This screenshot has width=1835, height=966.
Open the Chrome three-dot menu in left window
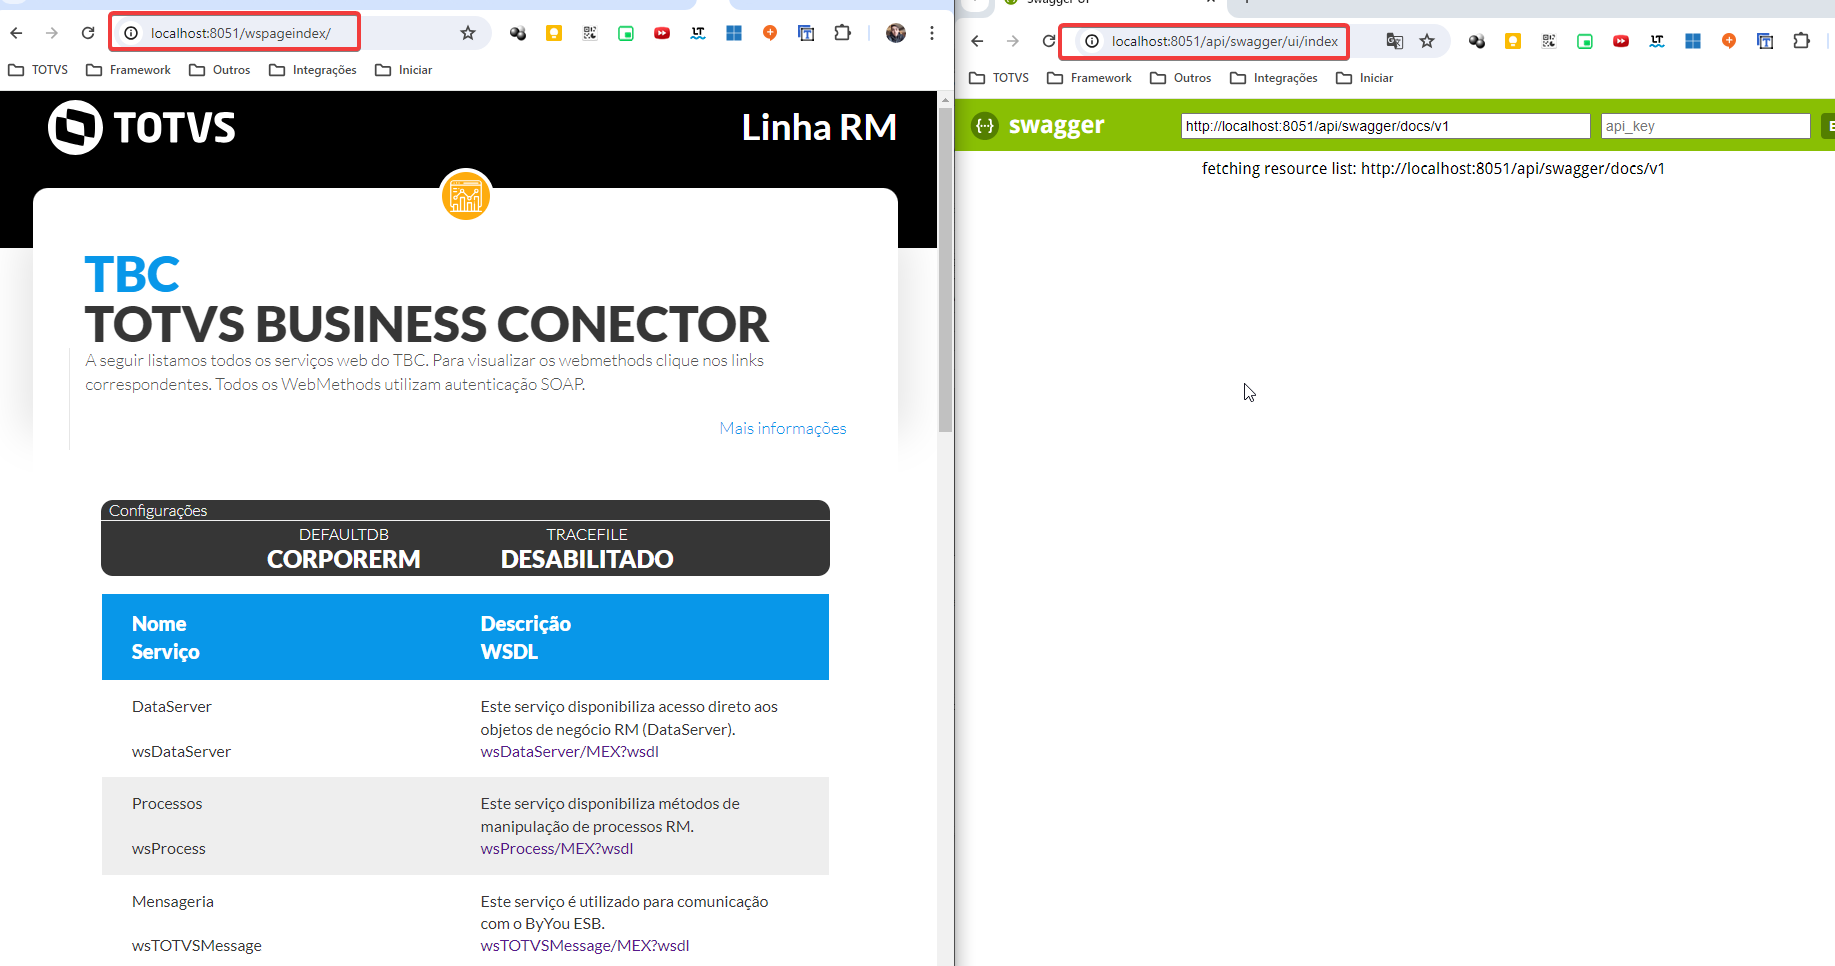932,33
